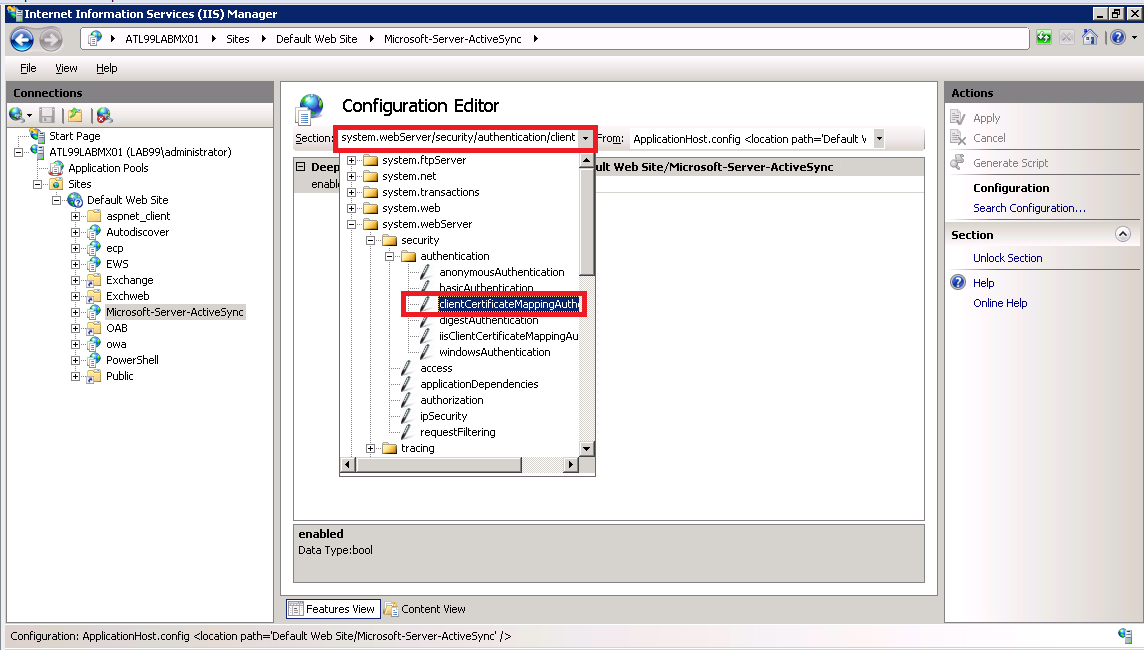Click Sites in address breadcrumb
Image resolution: width=1144 pixels, height=650 pixels.
238,39
